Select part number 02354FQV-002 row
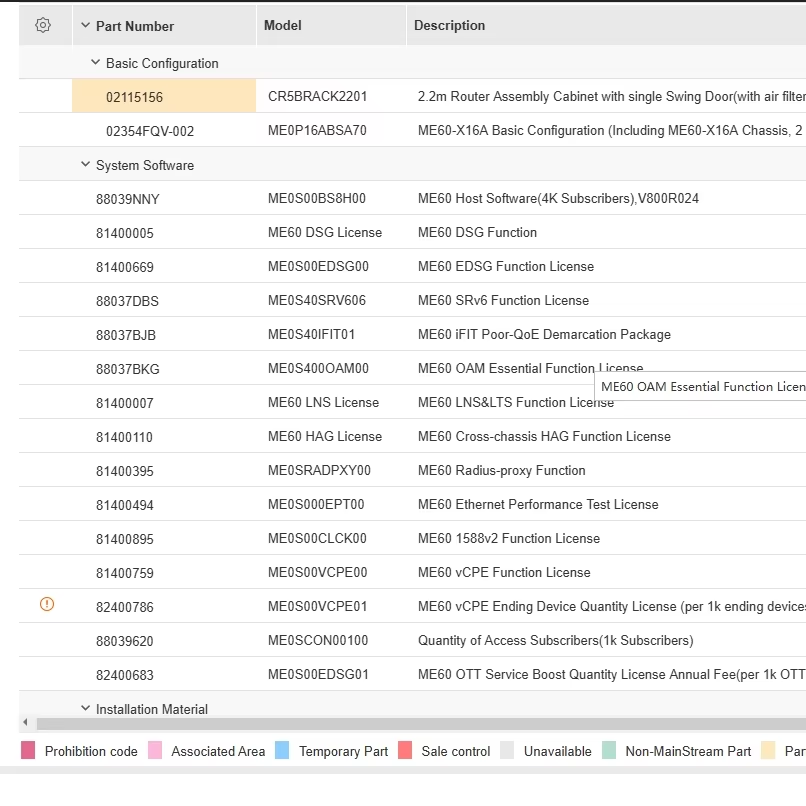The image size is (806, 806). click(x=150, y=131)
